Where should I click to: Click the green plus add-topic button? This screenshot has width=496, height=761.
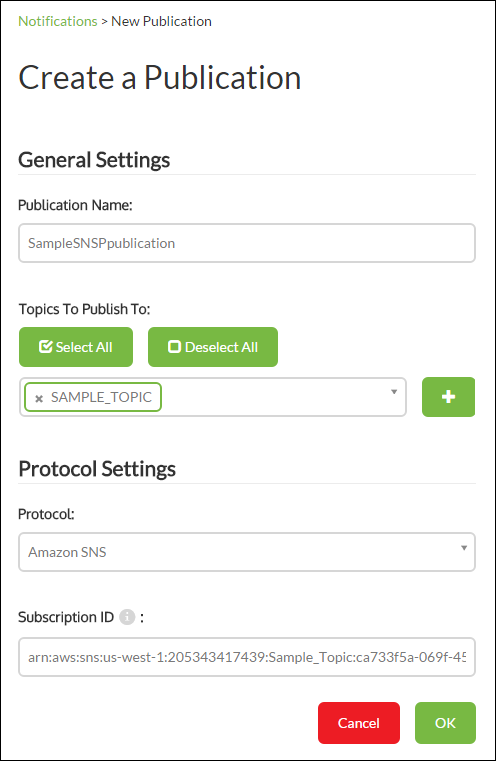pos(448,397)
